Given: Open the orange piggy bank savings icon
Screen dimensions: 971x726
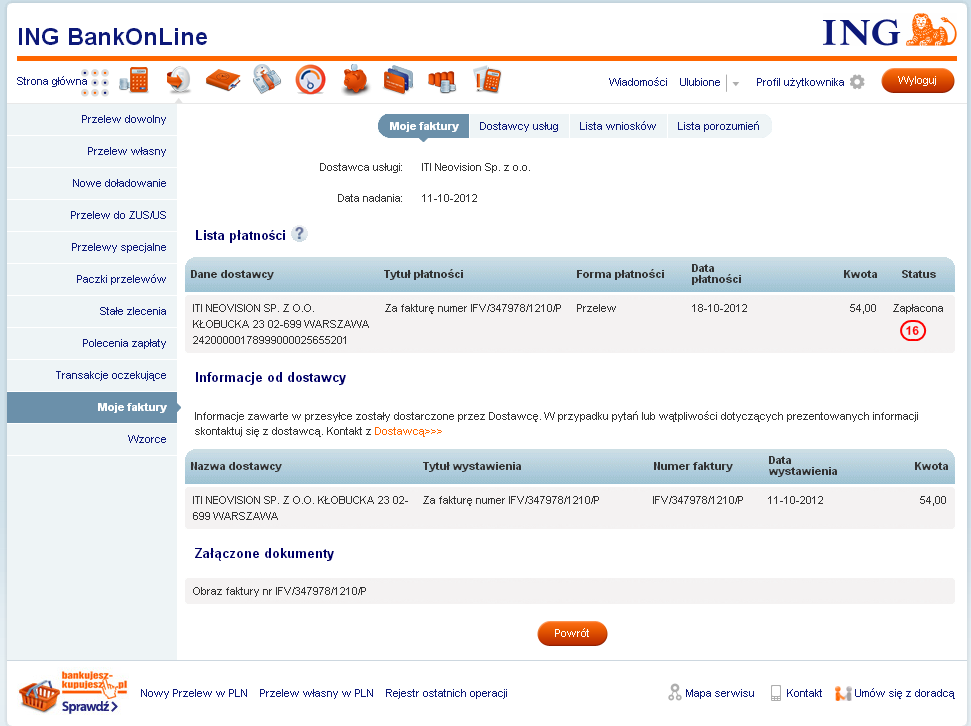Looking at the screenshot, I should (355, 80).
